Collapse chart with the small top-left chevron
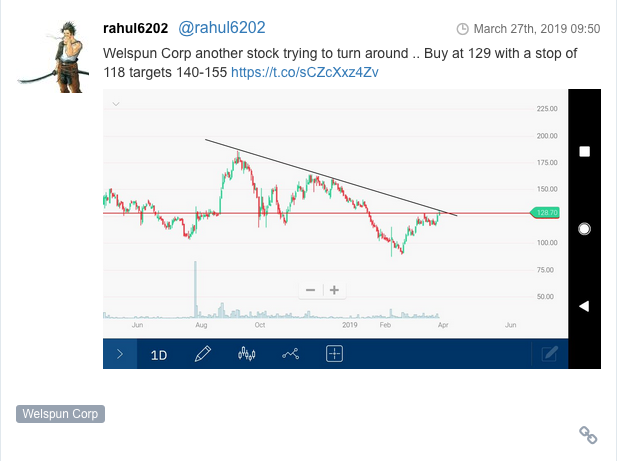The image size is (618, 461). click(116, 104)
